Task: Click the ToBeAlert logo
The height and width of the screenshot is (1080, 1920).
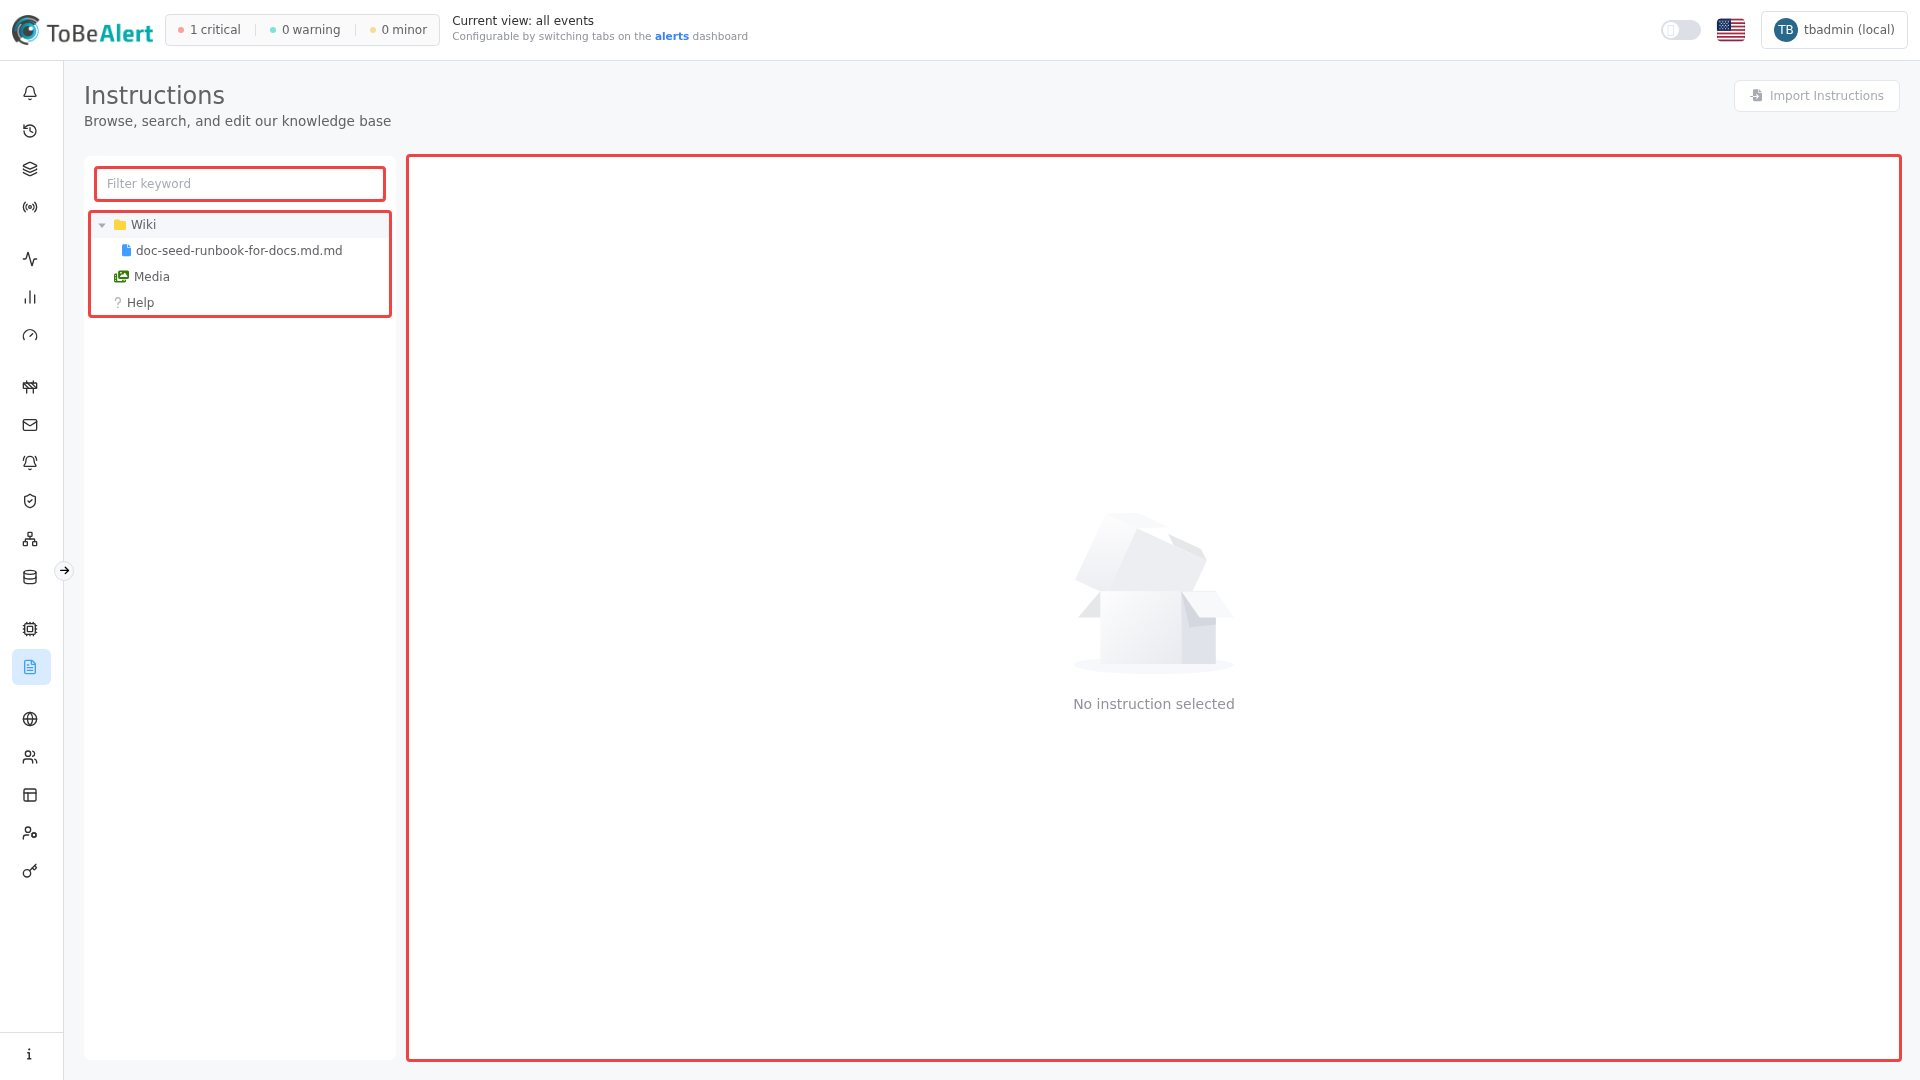Action: click(83, 31)
